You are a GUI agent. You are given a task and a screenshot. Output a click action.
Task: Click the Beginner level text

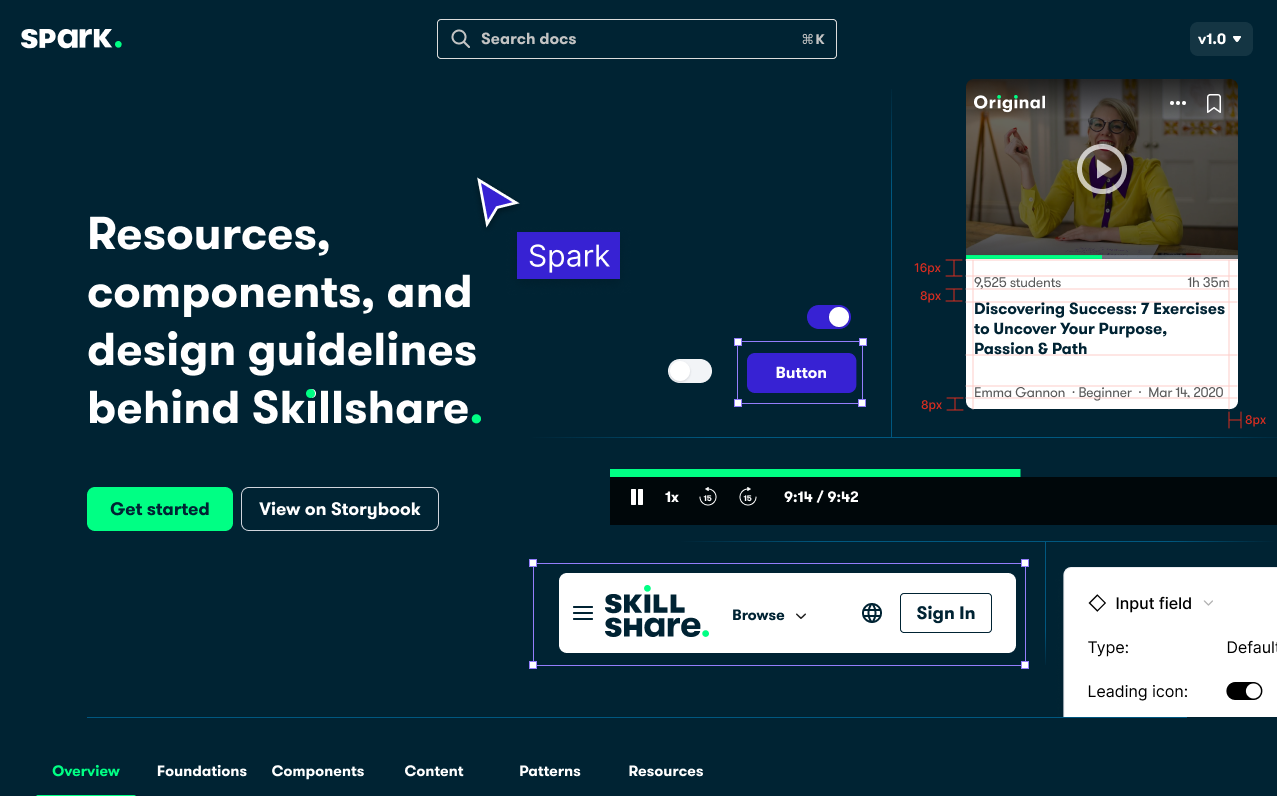[x=1105, y=393]
